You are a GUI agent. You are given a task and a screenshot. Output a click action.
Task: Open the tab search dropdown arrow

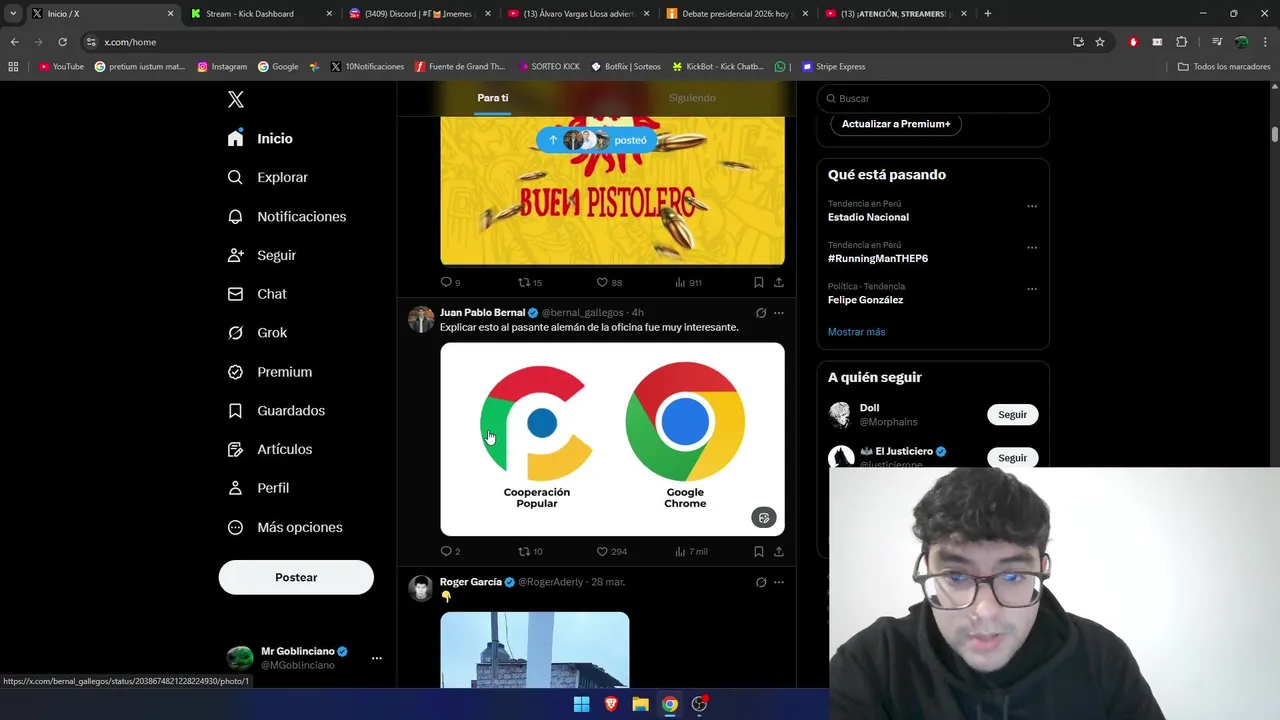[13, 14]
